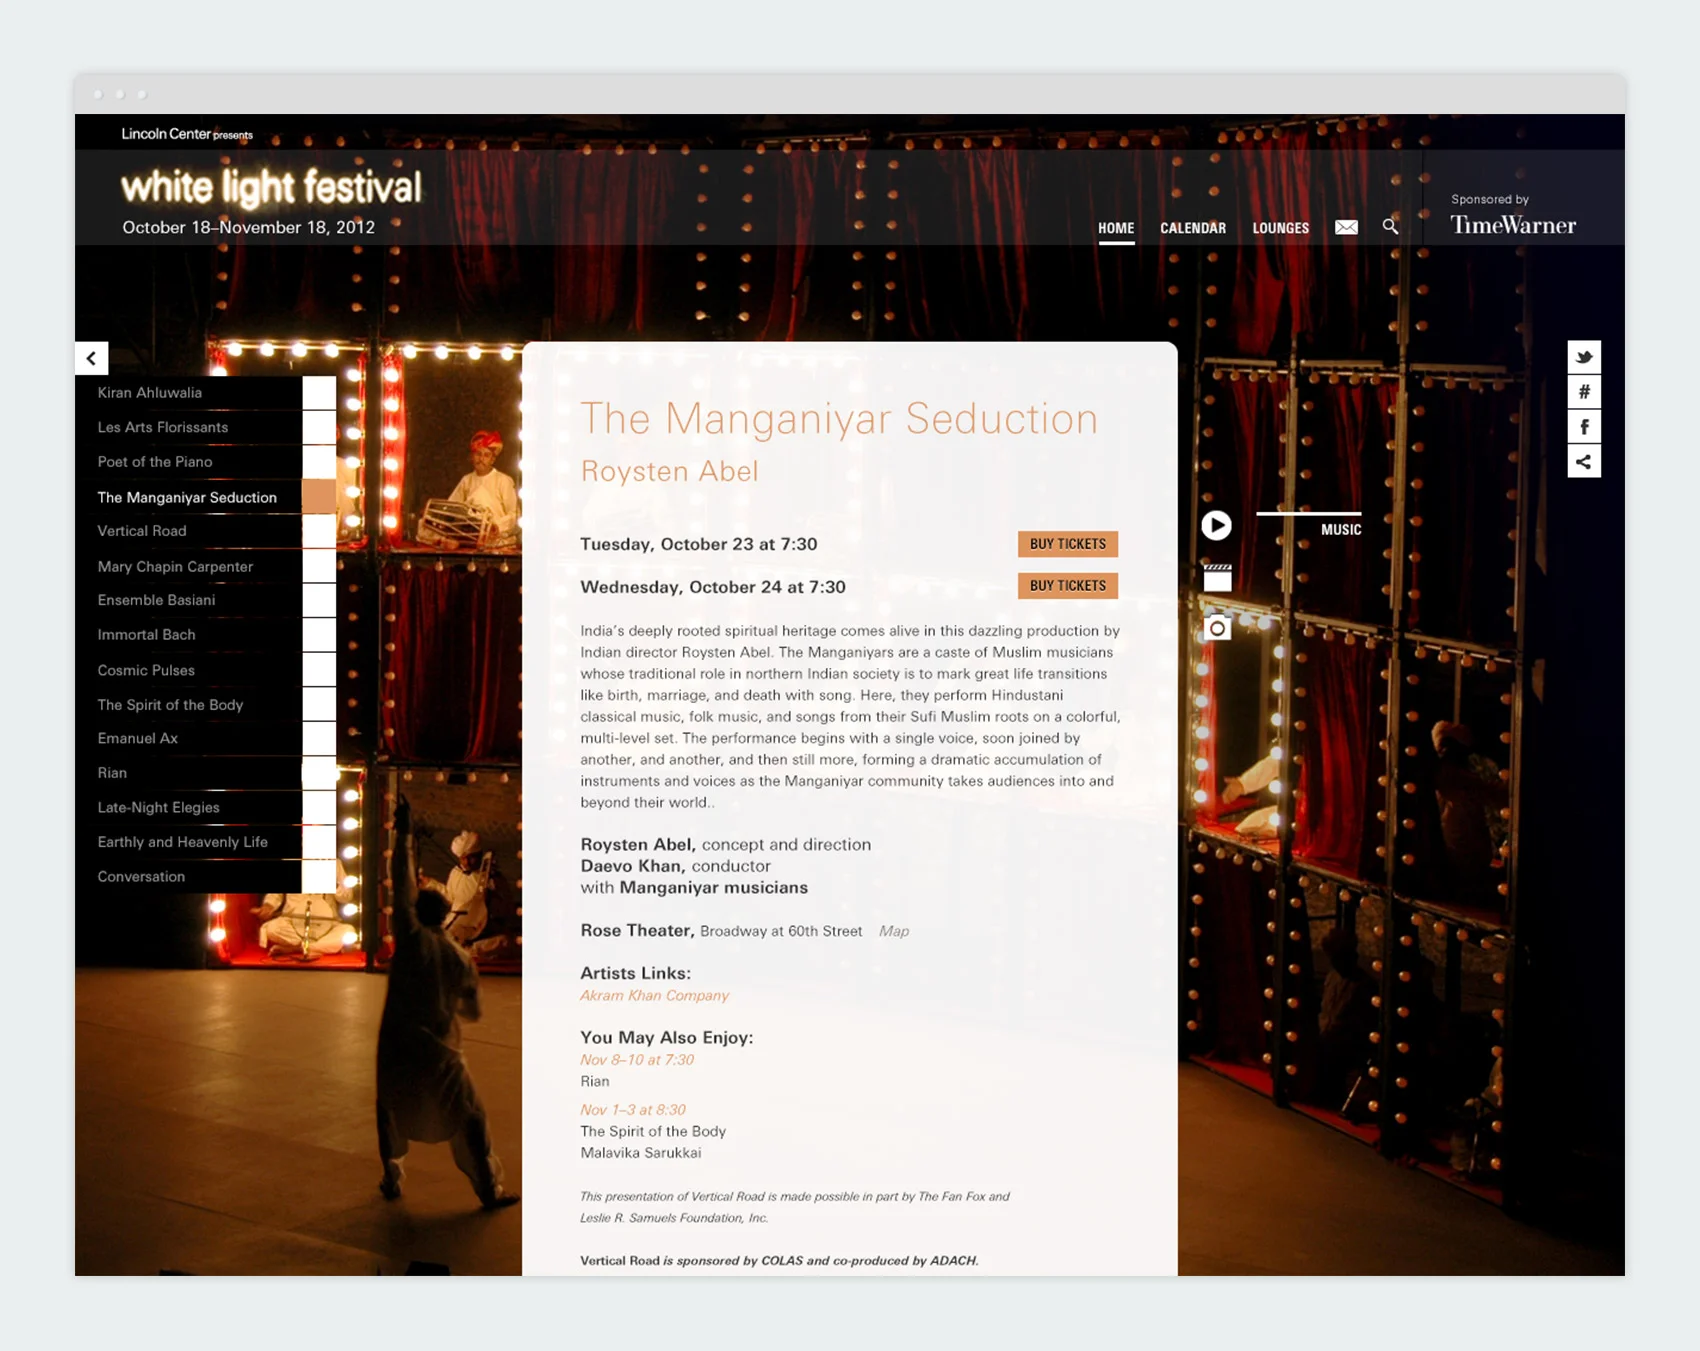Click the MUSIC label
This screenshot has height=1351, width=1700.
point(1341,530)
